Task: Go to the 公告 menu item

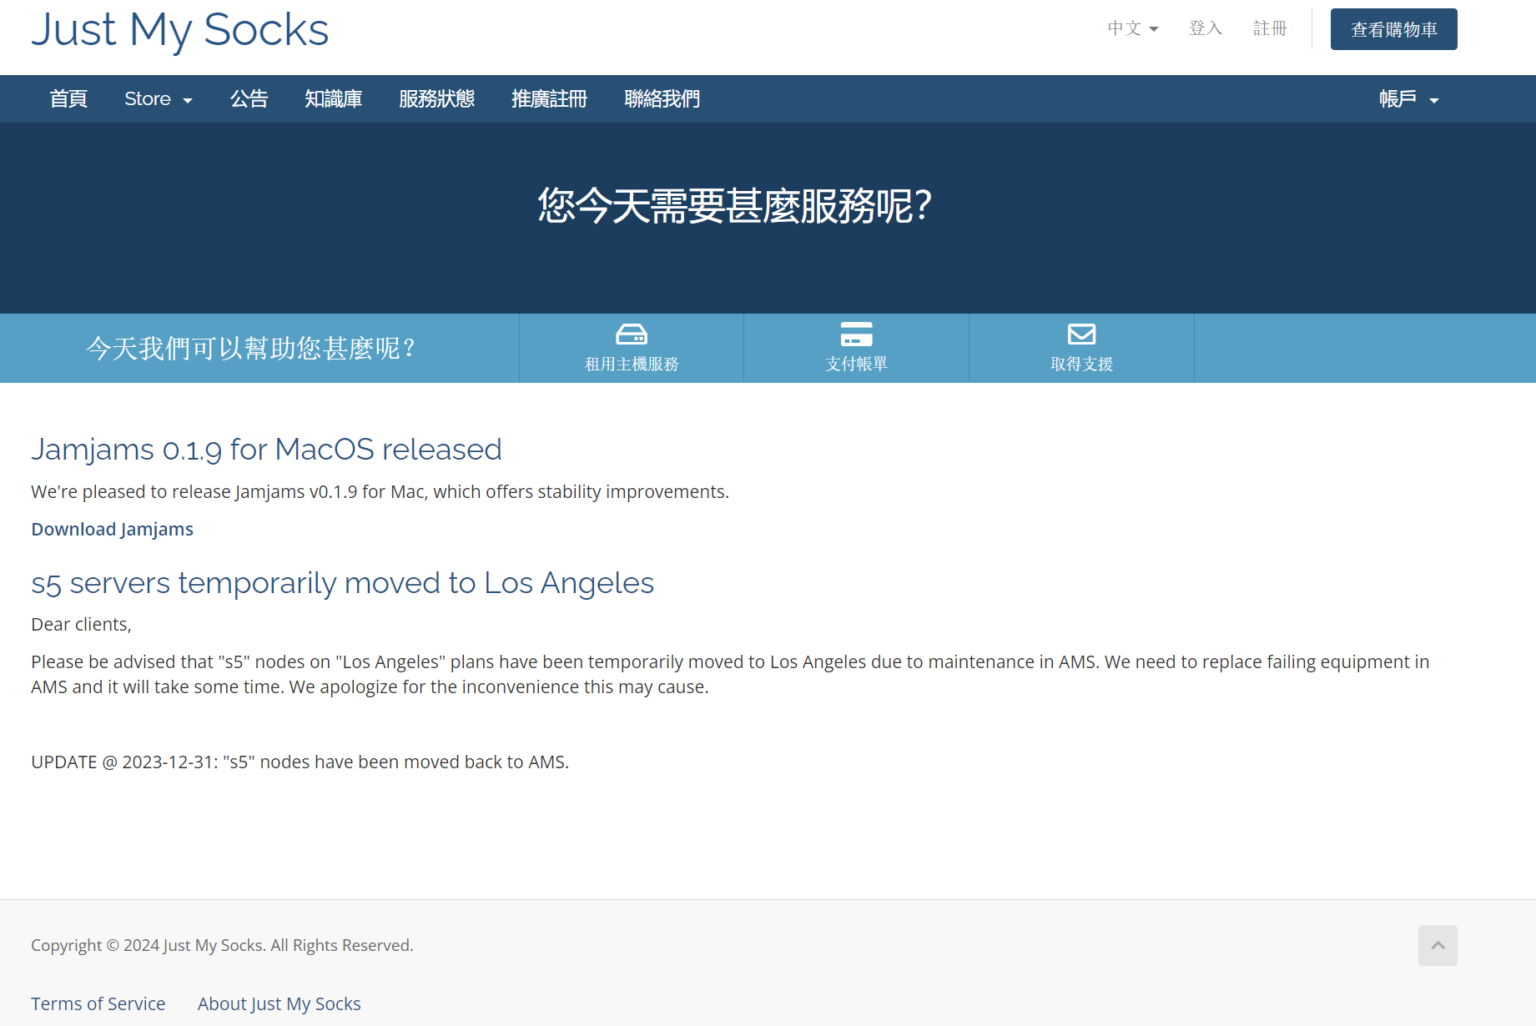Action: 249,98
